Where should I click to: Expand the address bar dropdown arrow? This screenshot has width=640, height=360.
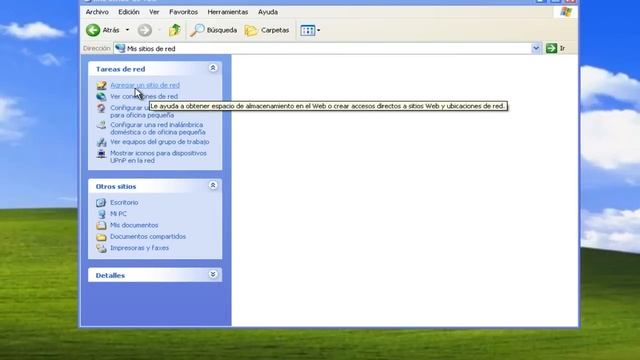coord(536,49)
